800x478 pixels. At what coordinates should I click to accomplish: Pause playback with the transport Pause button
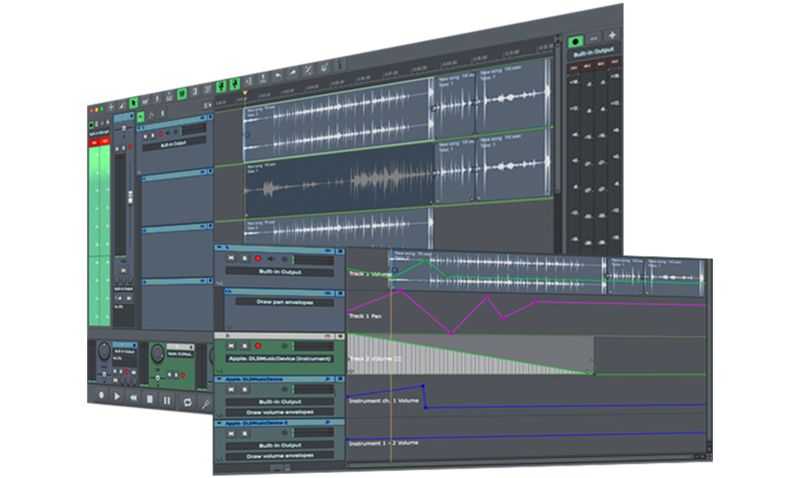coord(167,400)
